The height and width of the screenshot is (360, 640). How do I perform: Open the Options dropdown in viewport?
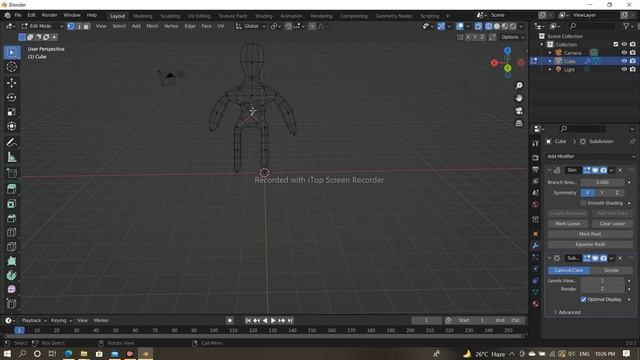point(513,37)
